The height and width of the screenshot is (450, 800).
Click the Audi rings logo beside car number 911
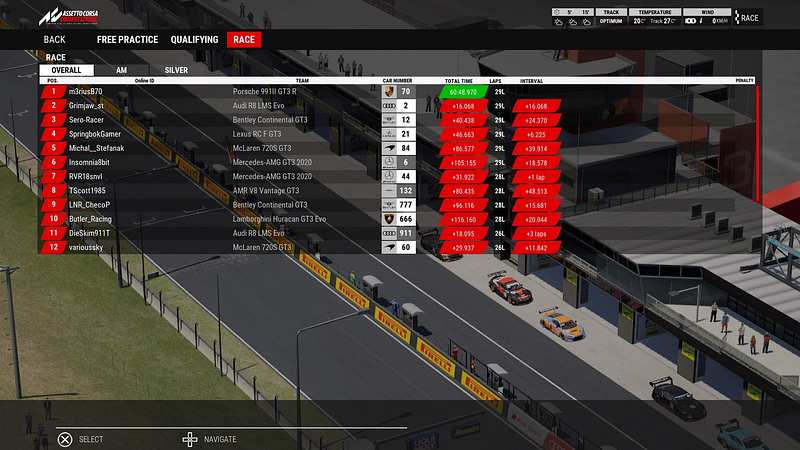point(389,233)
